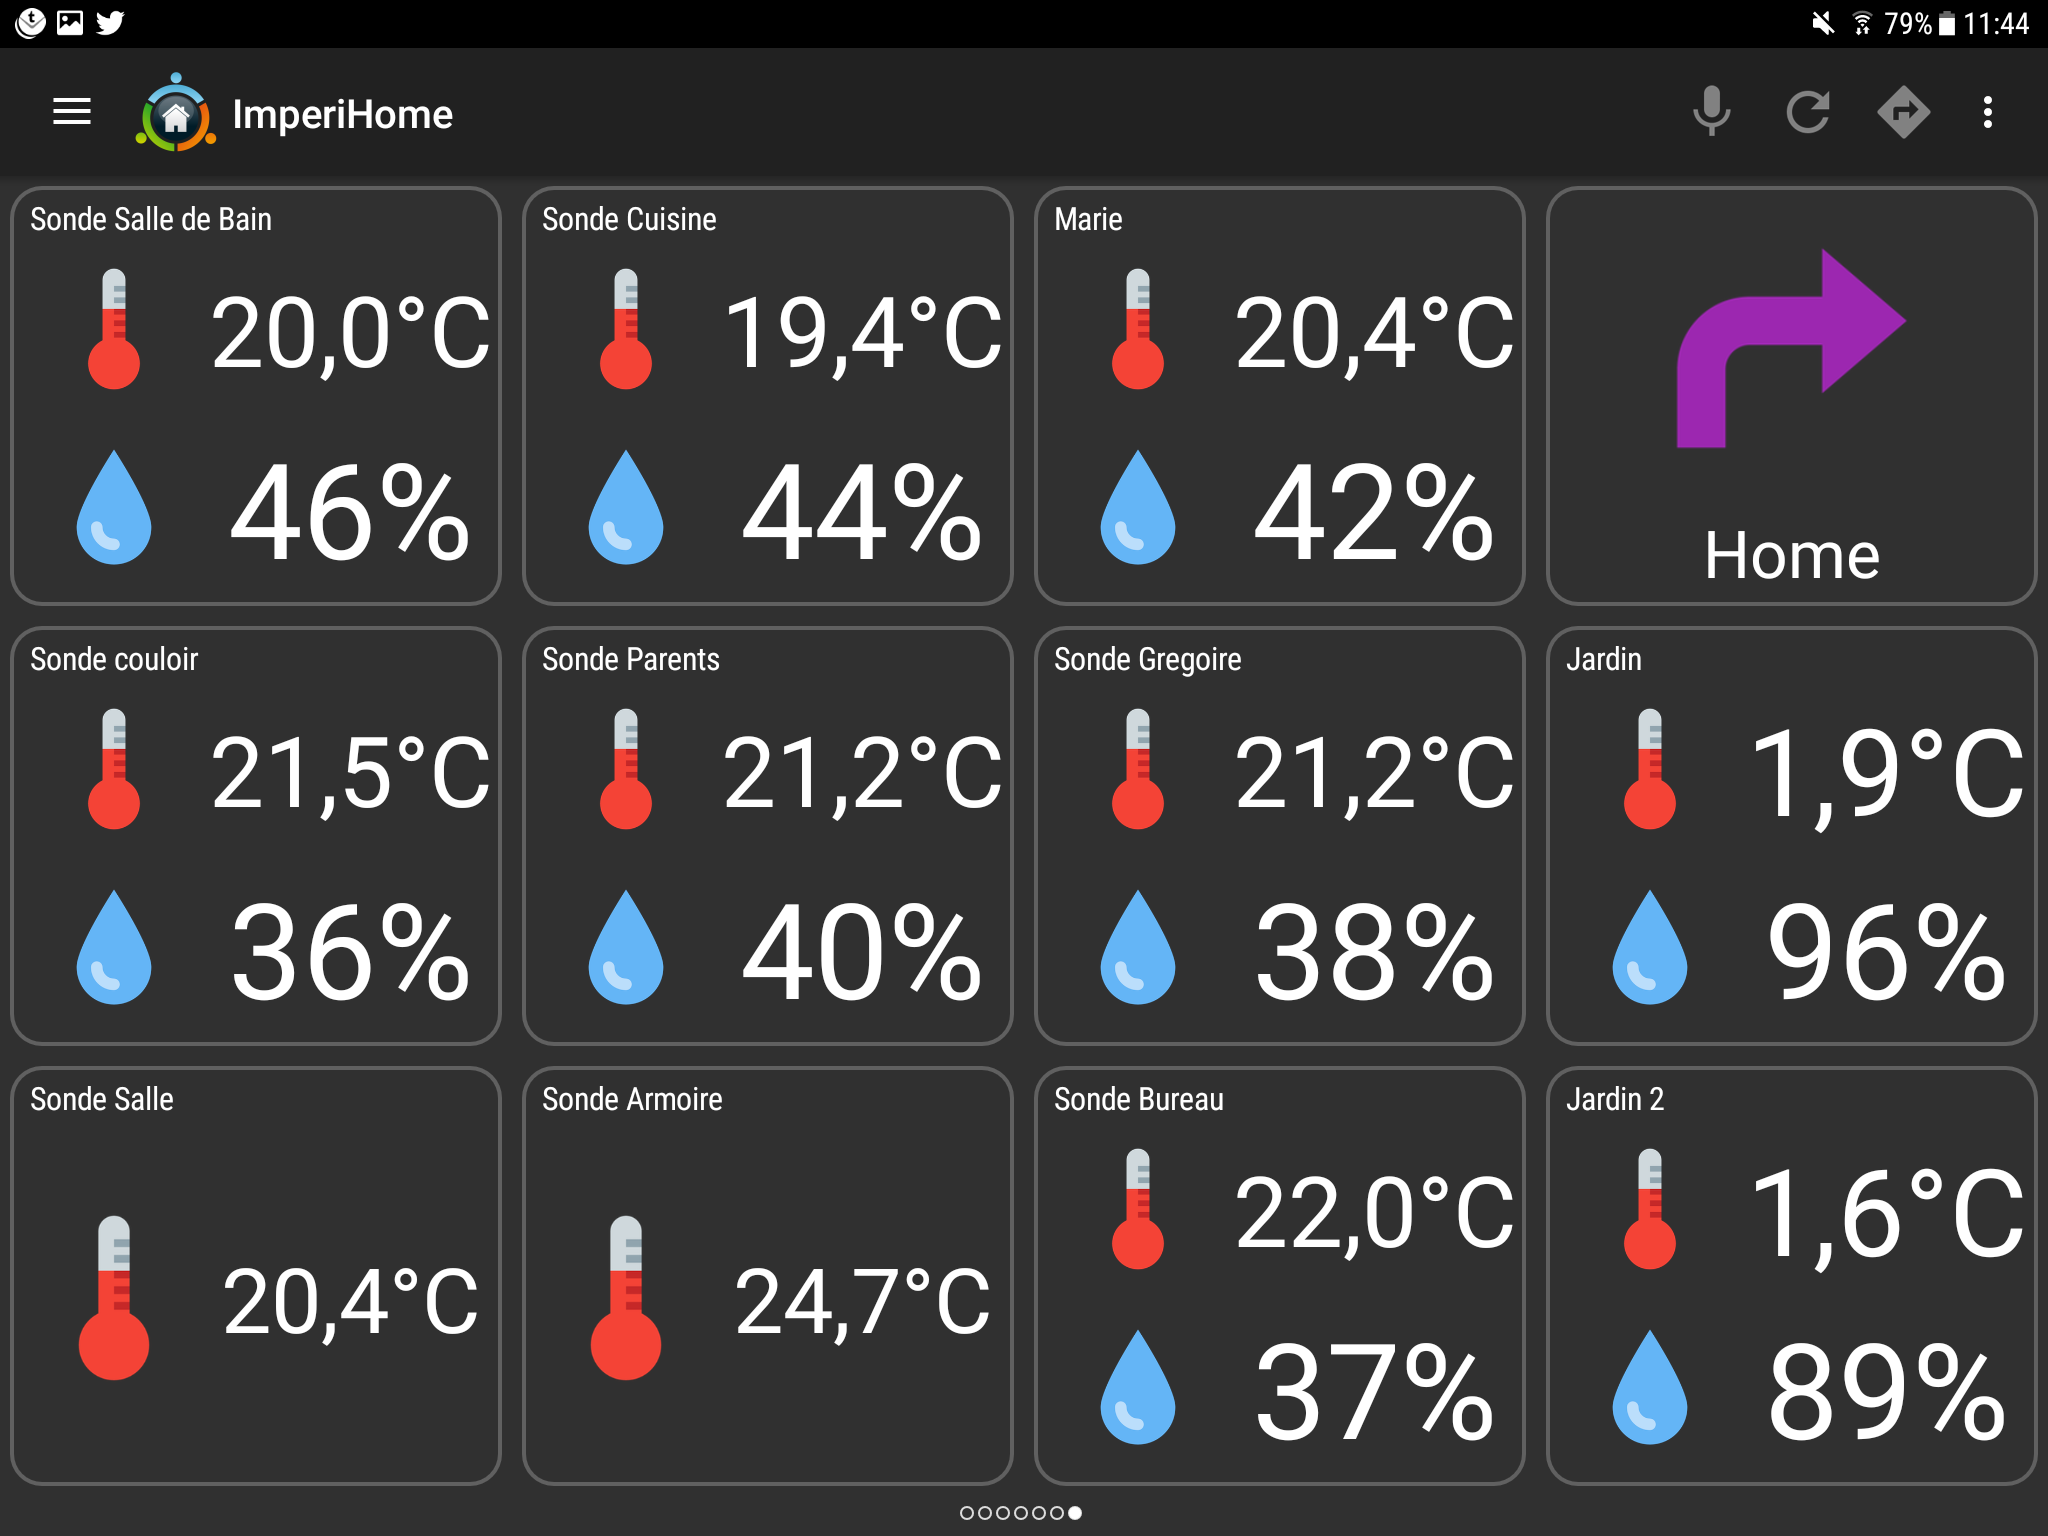Tap the Sonde Armoire thermometer icon

click(x=626, y=1298)
